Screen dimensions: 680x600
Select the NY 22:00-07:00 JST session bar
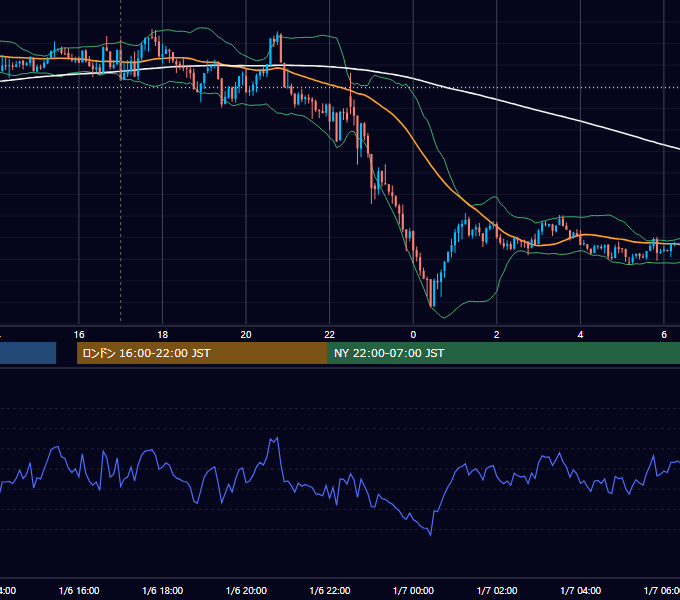click(504, 353)
